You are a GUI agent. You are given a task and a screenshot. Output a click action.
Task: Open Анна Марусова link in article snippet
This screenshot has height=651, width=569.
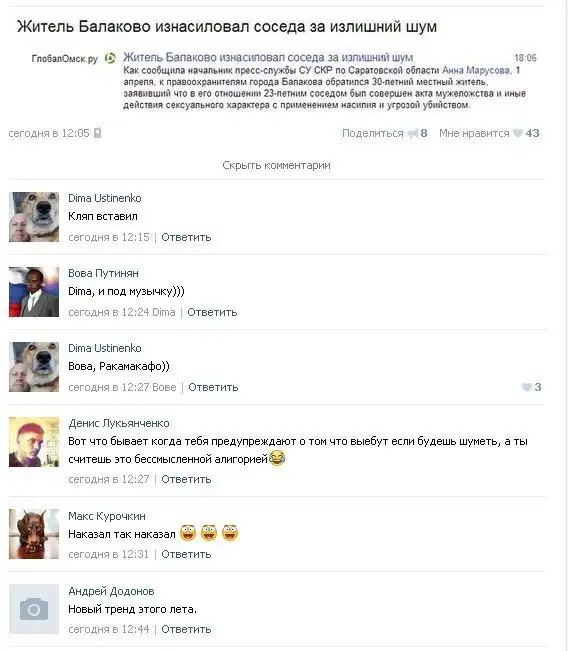point(476,70)
